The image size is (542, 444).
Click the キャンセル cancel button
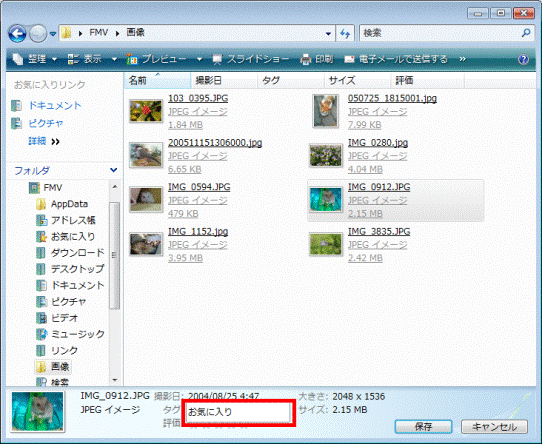[494, 427]
